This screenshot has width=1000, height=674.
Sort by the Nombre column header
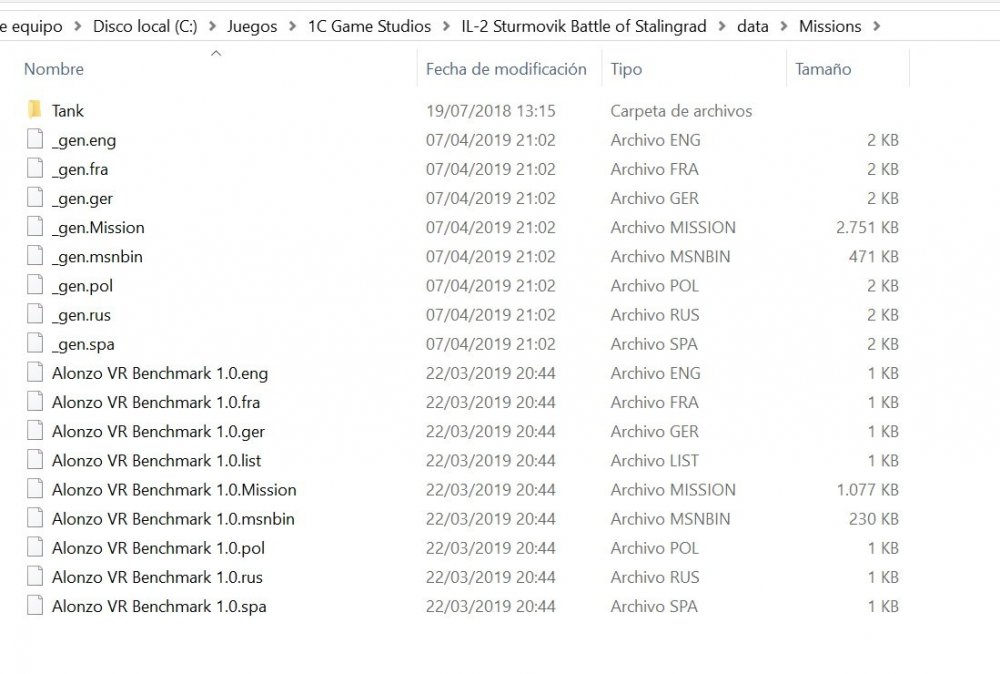[x=54, y=69]
